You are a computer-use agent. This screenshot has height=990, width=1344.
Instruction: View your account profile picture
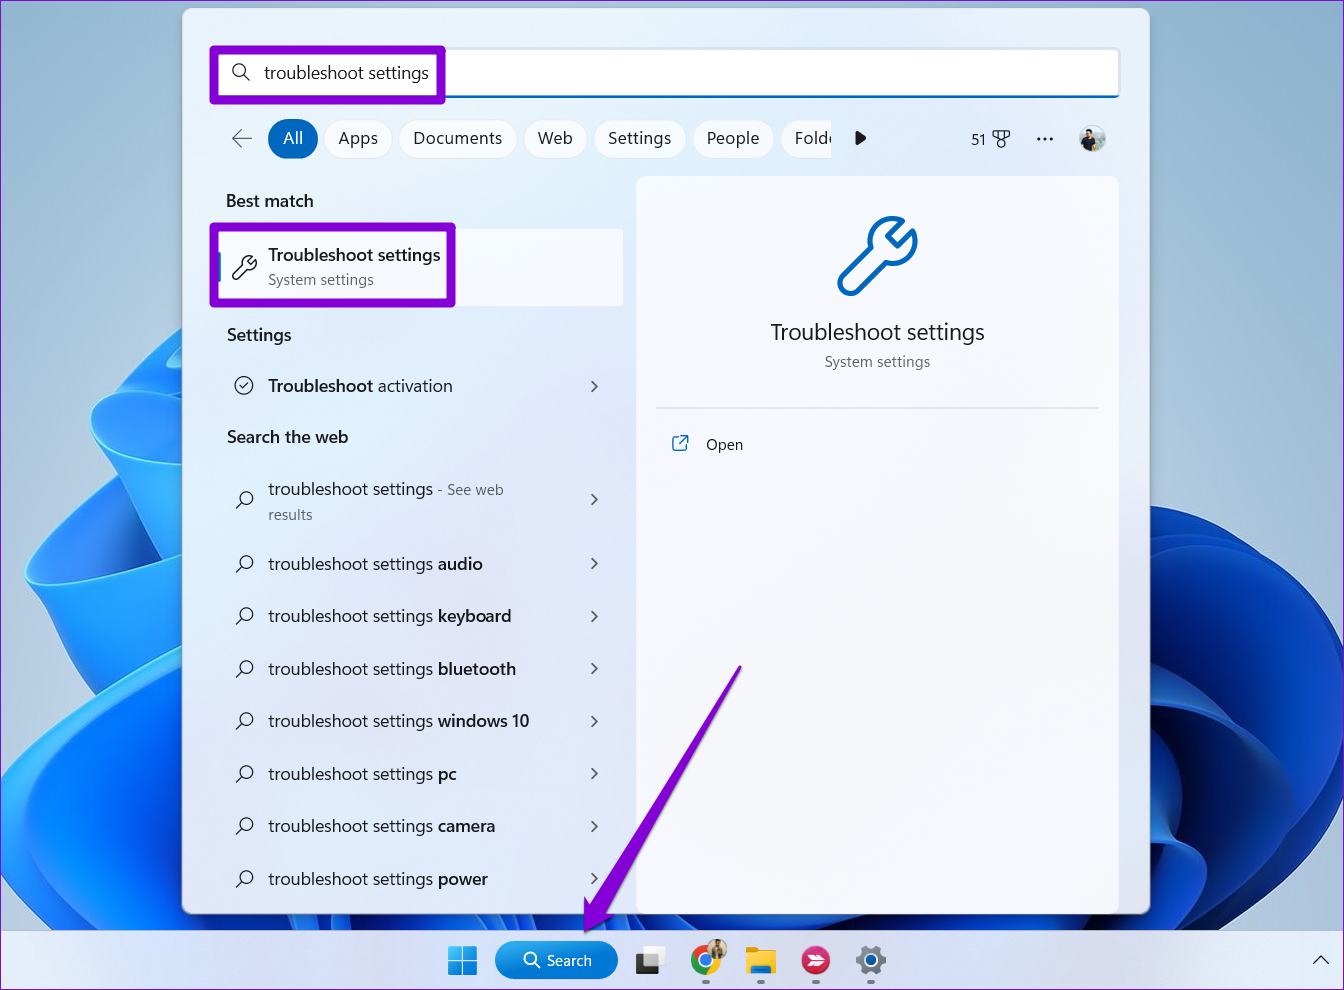pos(1092,139)
